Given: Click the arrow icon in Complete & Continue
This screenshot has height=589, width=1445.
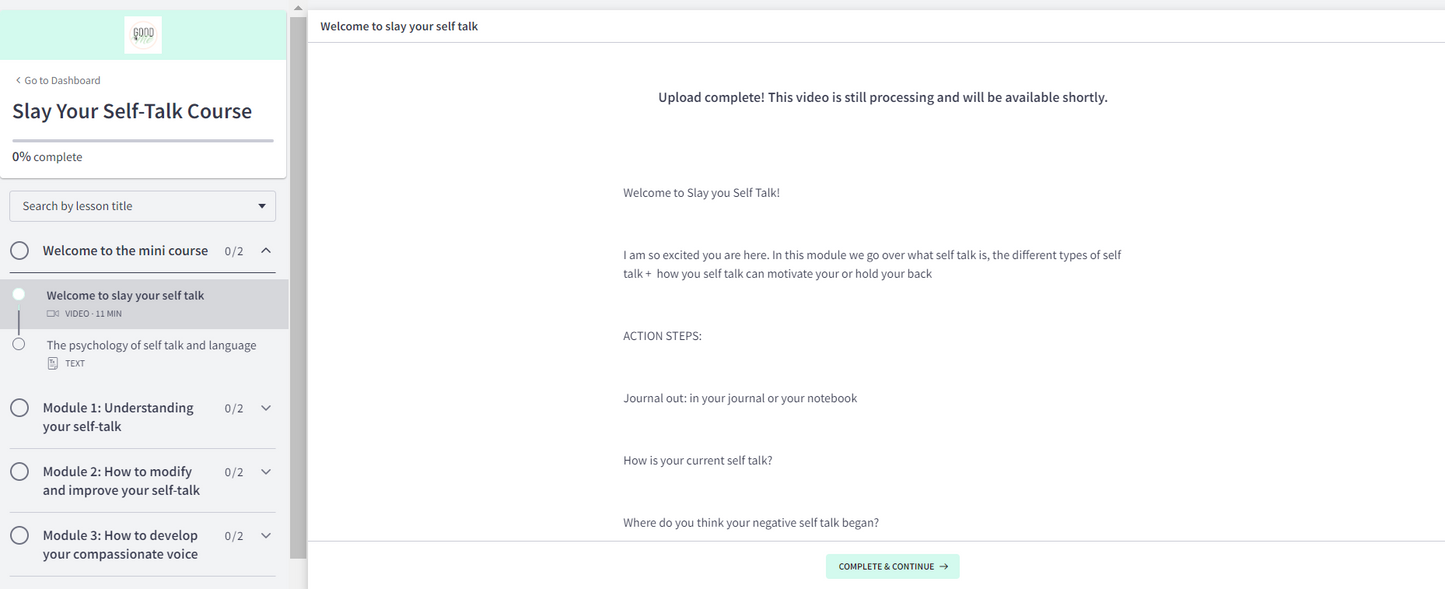Looking at the screenshot, I should (x=944, y=567).
